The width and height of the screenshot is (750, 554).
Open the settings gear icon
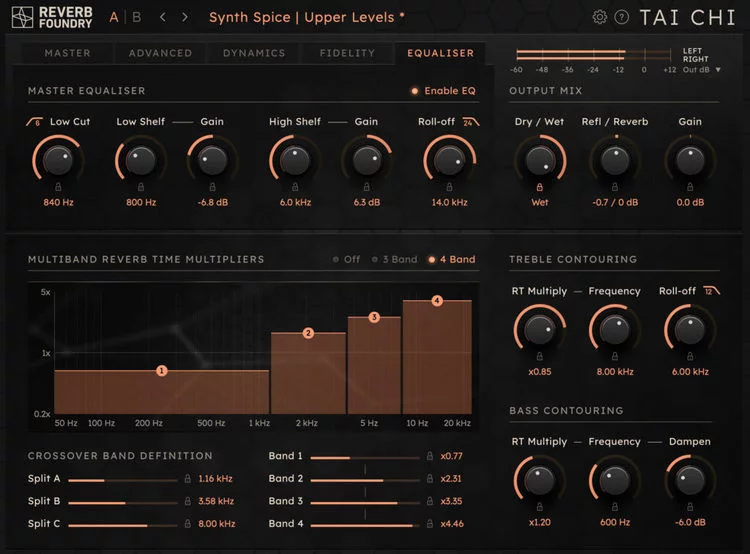point(599,17)
